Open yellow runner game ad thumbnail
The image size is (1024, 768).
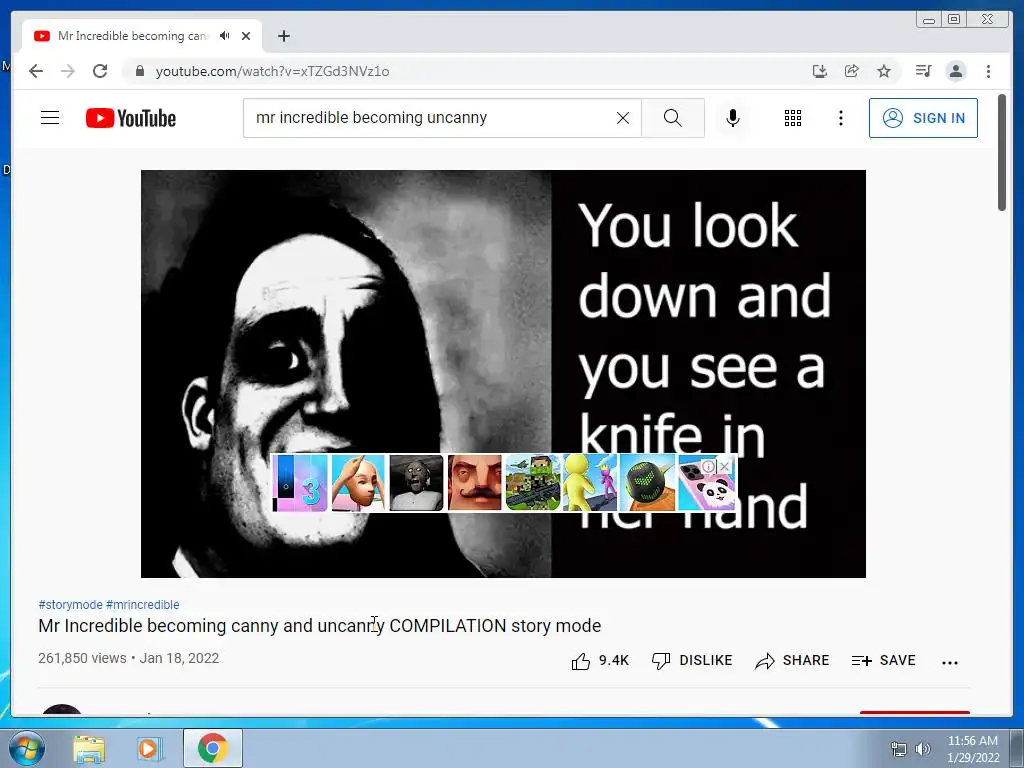coord(590,483)
